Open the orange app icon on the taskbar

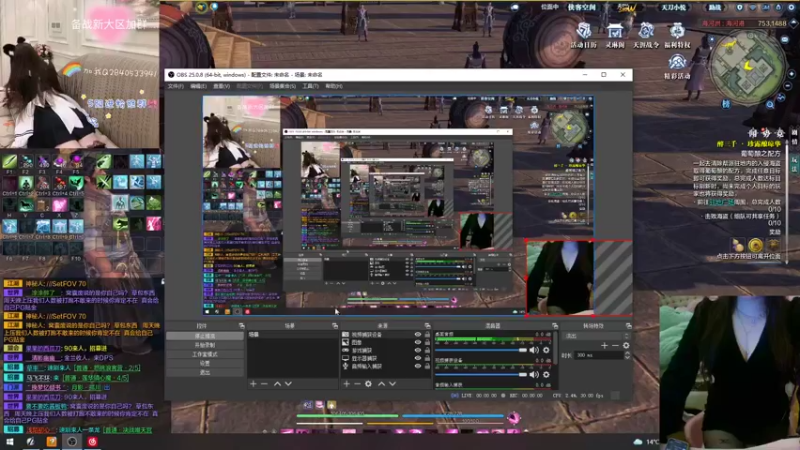point(52,441)
